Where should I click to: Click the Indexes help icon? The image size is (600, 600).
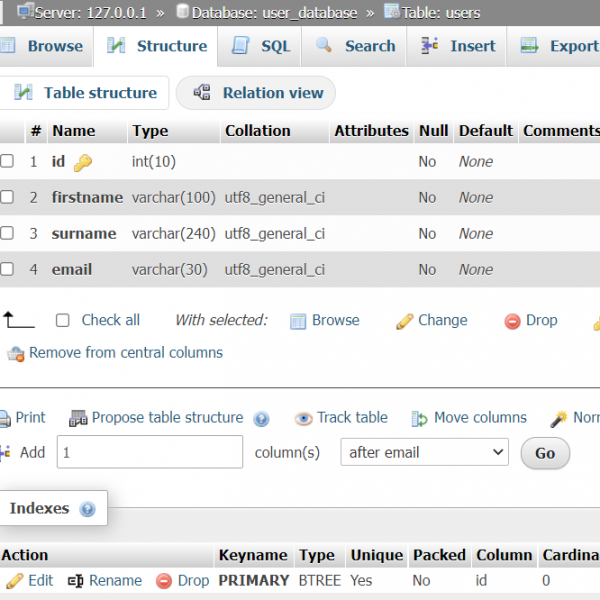click(x=87, y=509)
